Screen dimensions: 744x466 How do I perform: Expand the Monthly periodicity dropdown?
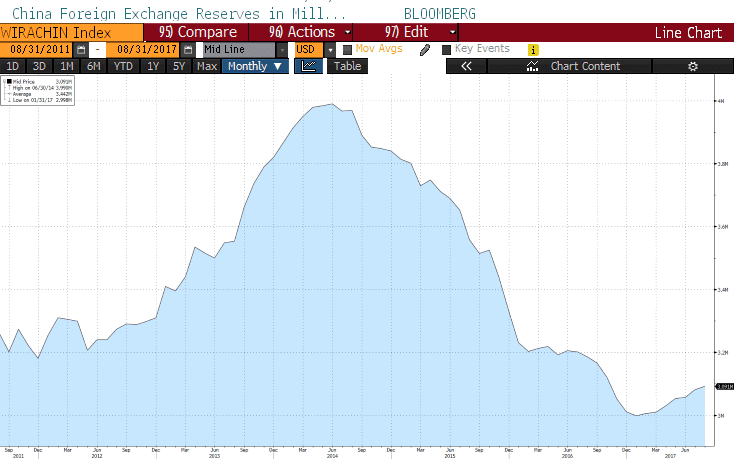[x=255, y=67]
